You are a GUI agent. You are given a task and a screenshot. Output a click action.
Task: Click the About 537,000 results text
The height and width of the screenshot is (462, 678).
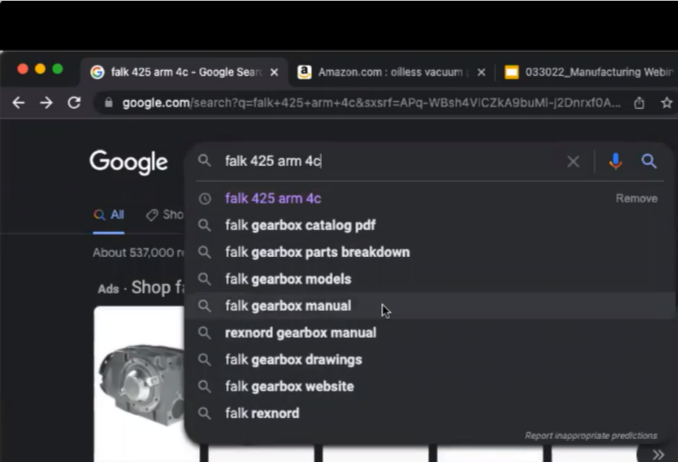pyautogui.click(x=139, y=253)
